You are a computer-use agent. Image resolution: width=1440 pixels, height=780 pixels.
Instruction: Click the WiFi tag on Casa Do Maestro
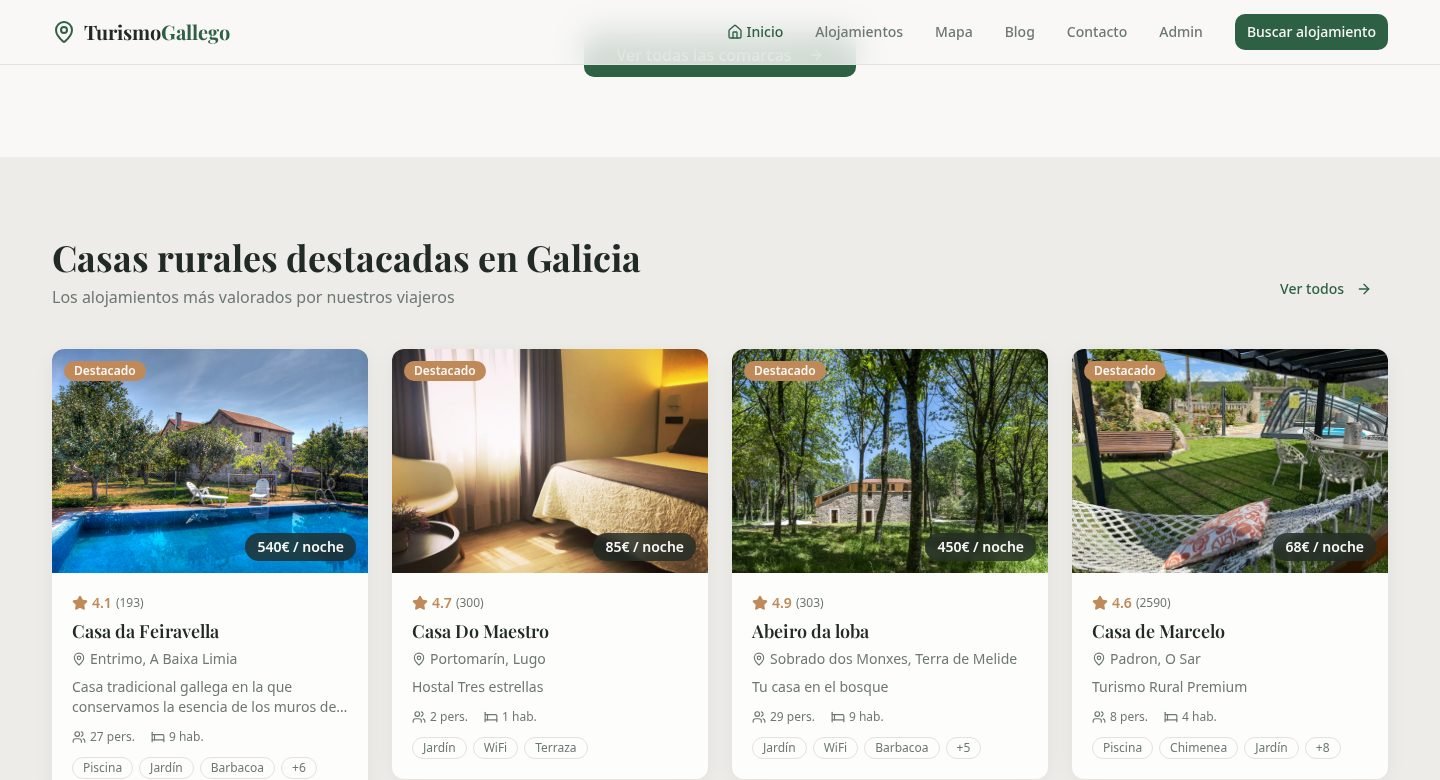pyautogui.click(x=495, y=748)
